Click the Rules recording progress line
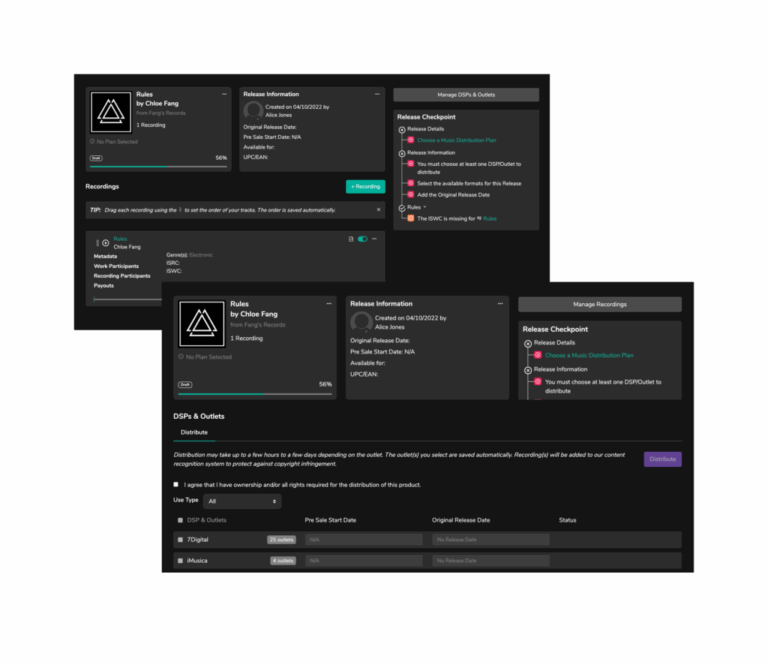This screenshot has width=768, height=665. click(127, 299)
